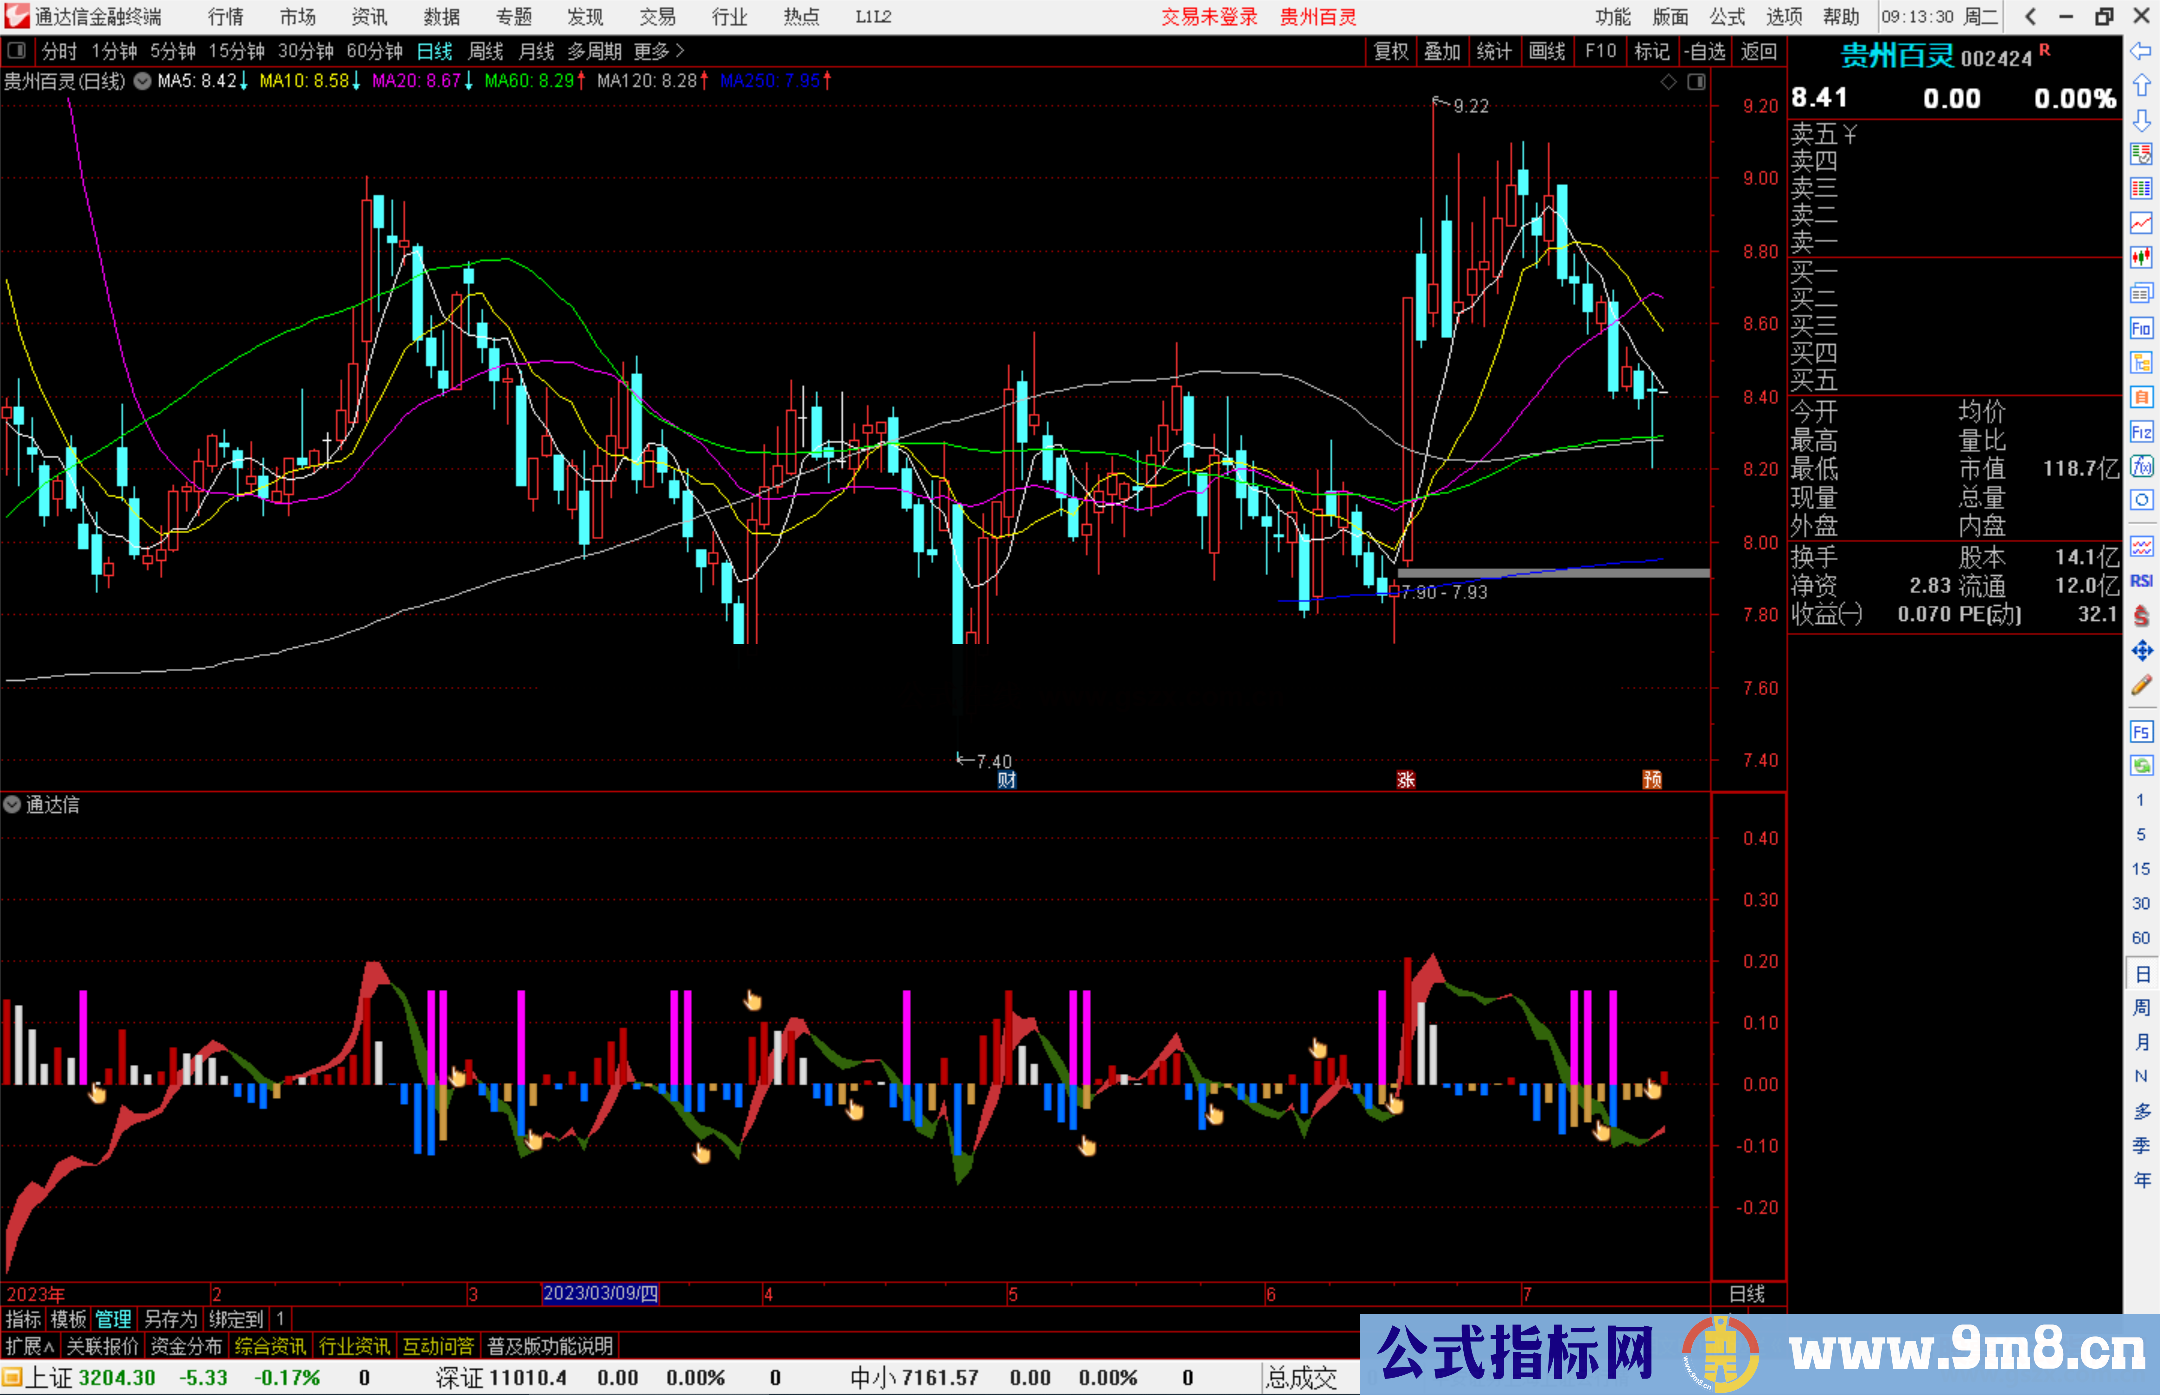The width and height of the screenshot is (2160, 1395).
Task: Open the 画线 drawing tools button
Action: 1548,51
